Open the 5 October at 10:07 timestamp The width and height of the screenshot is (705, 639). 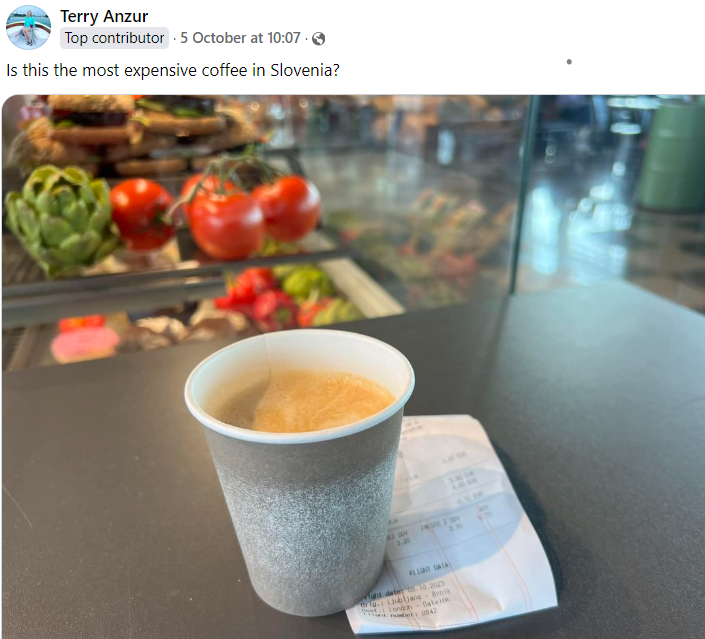point(240,38)
